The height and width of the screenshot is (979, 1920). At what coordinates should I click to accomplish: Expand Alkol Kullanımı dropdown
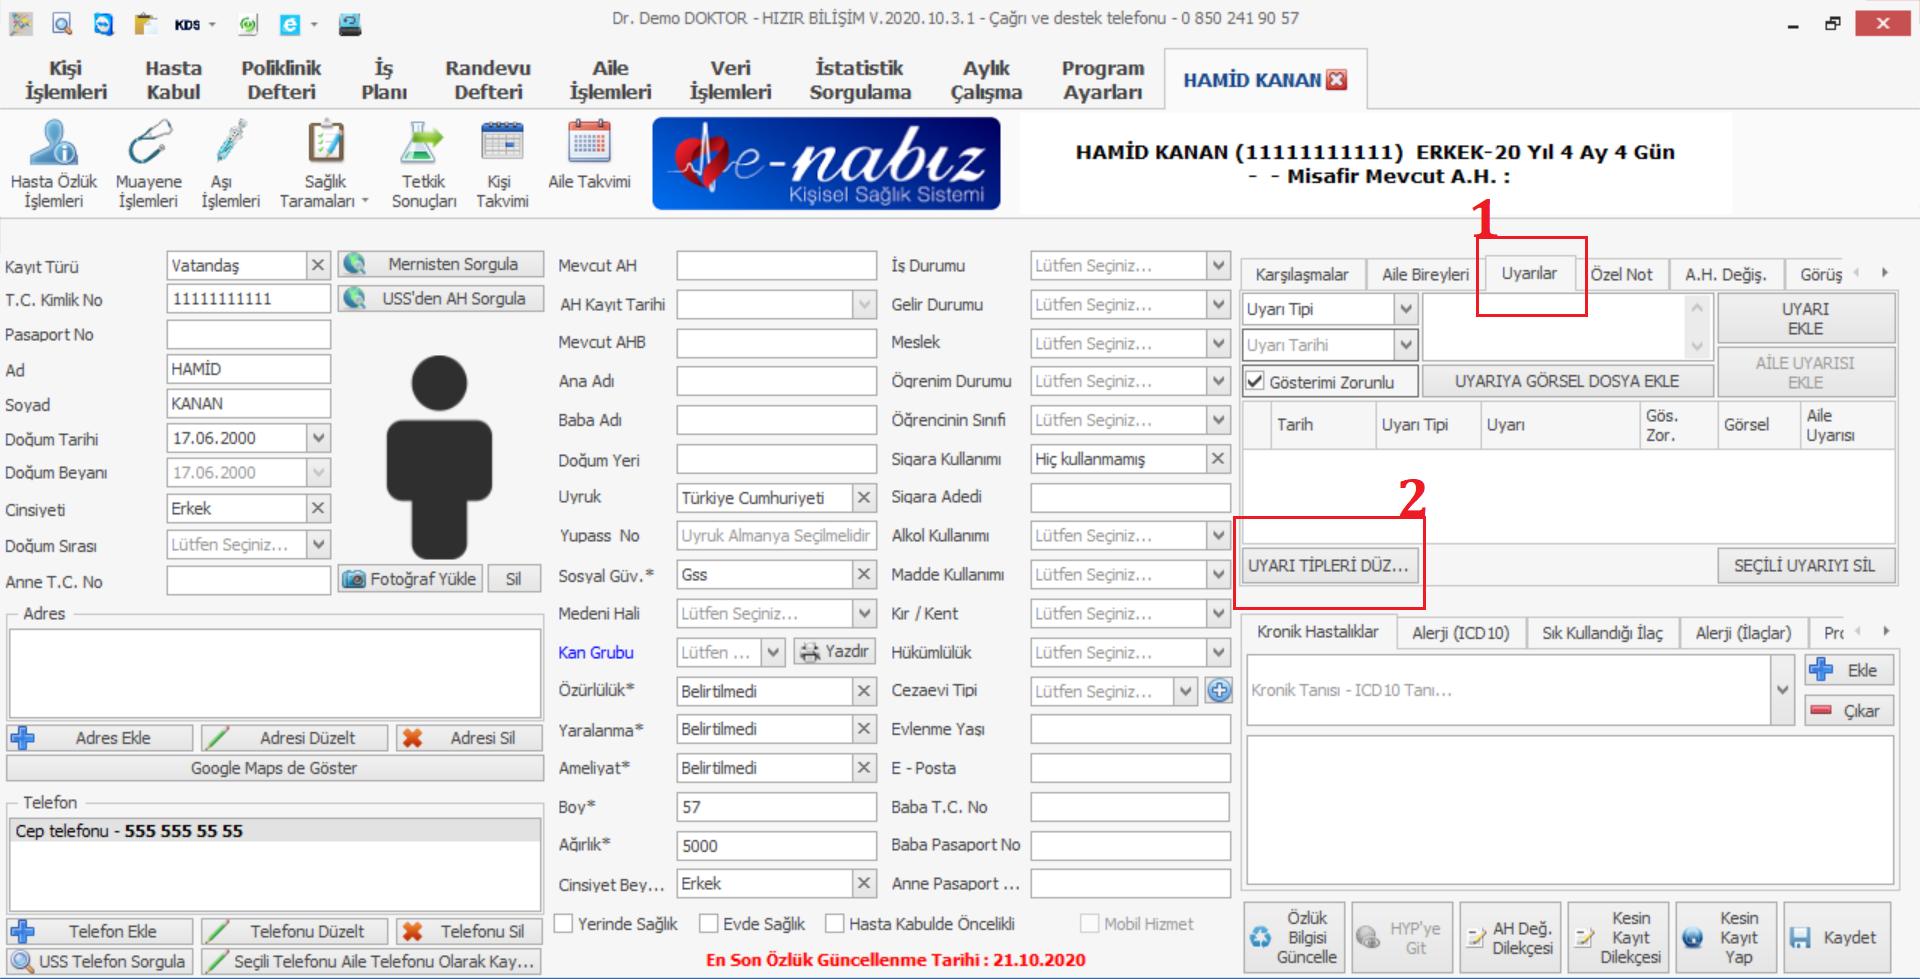point(1218,535)
